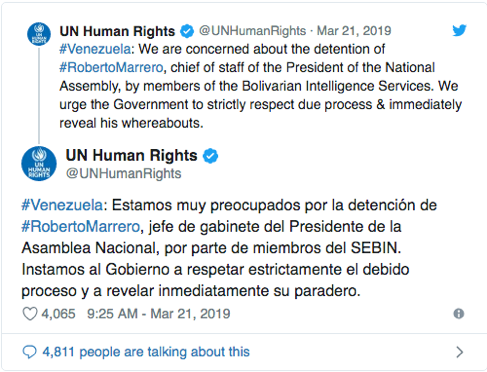Click the @UNHumanRights handle in the top tweet
Screen dimensions: 487x372
252,31
